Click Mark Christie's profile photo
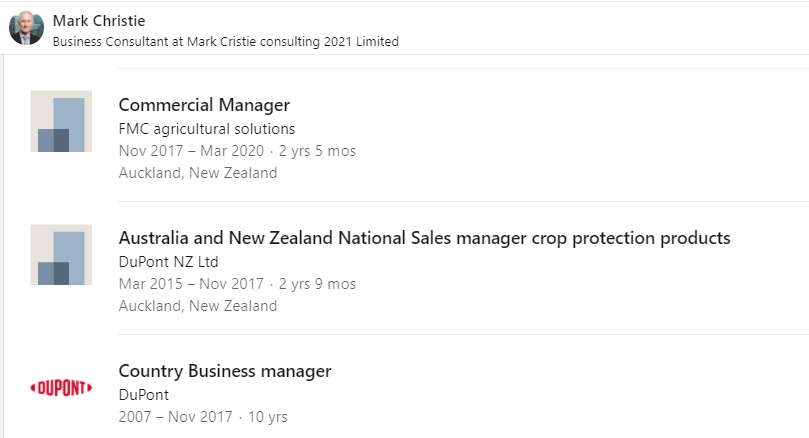Image resolution: width=809 pixels, height=438 pixels. pyautogui.click(x=26, y=27)
